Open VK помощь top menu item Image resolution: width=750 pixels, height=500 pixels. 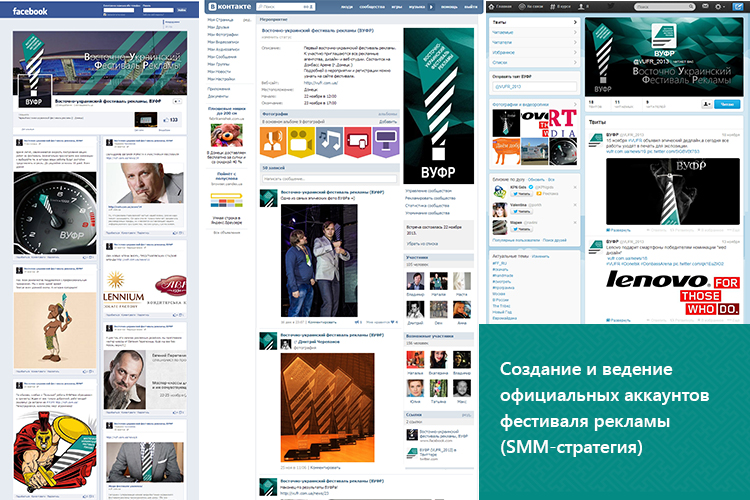click(449, 7)
